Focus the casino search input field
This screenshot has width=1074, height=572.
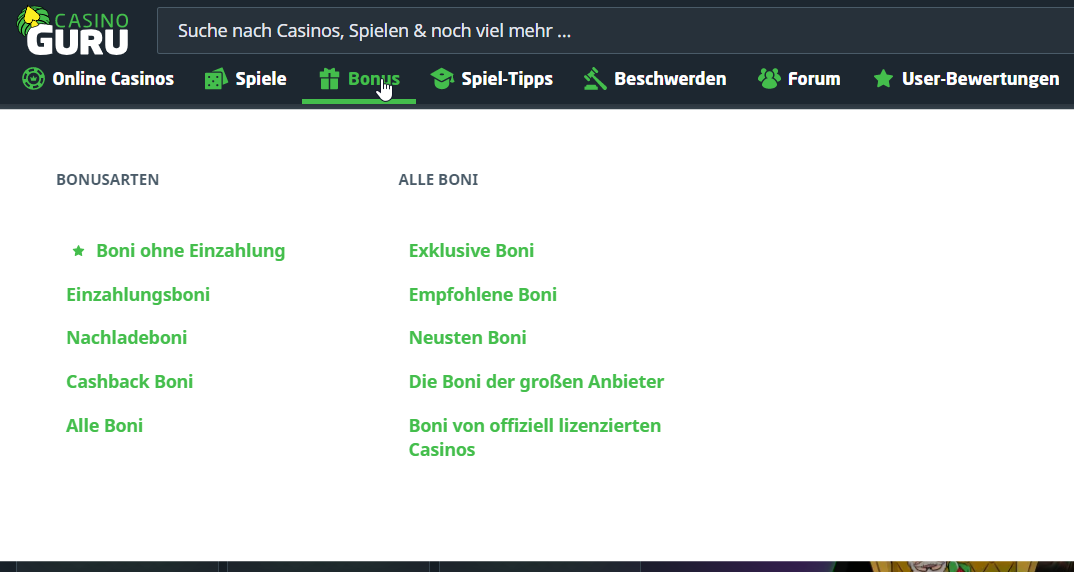(600, 31)
